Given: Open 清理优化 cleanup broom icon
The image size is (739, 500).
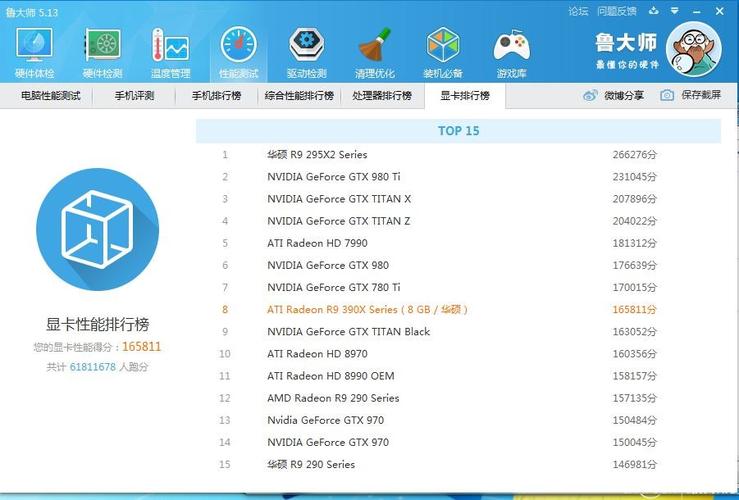Looking at the screenshot, I should pyautogui.click(x=375, y=53).
